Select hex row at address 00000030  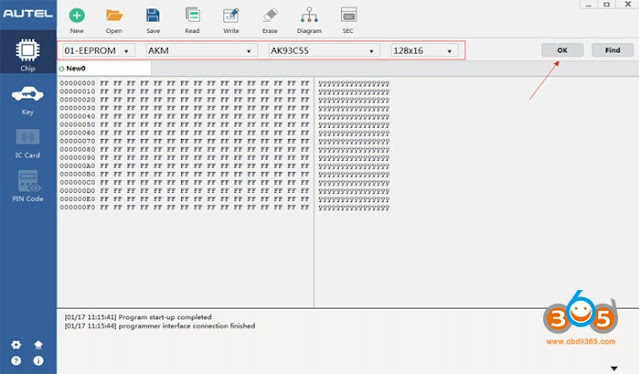[x=184, y=108]
